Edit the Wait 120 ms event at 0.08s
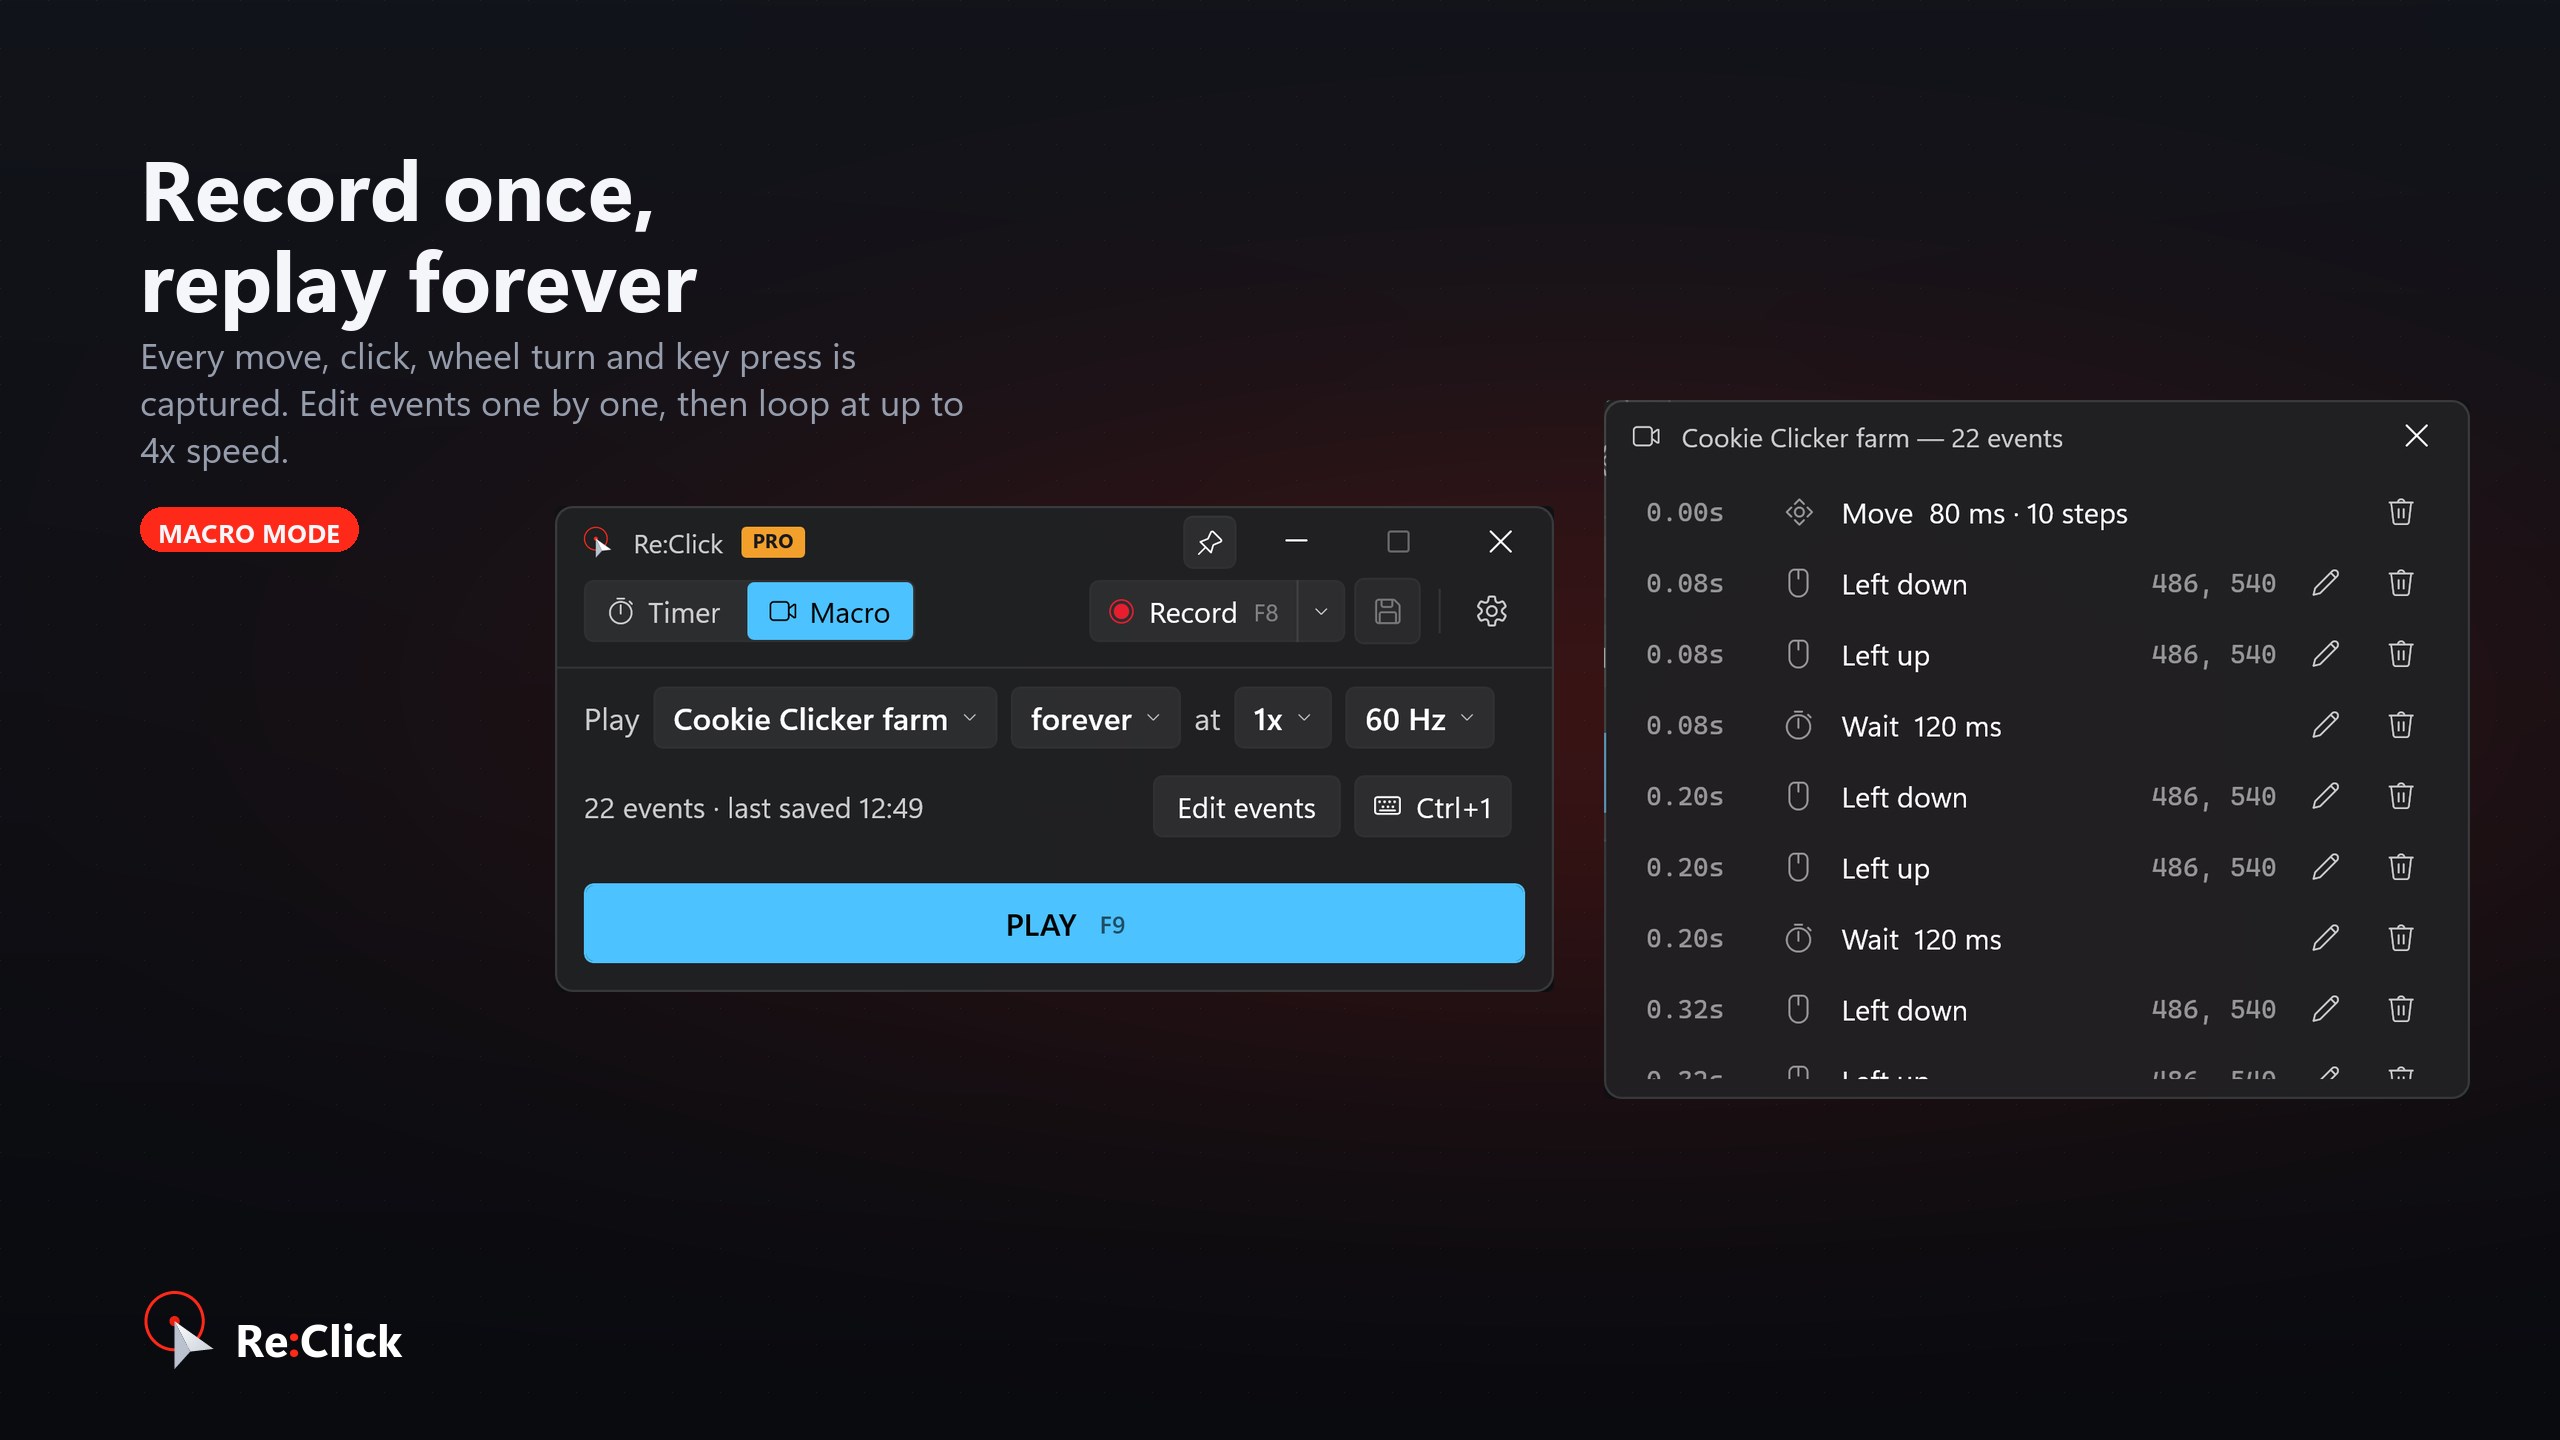2560x1440 pixels. [2325, 726]
